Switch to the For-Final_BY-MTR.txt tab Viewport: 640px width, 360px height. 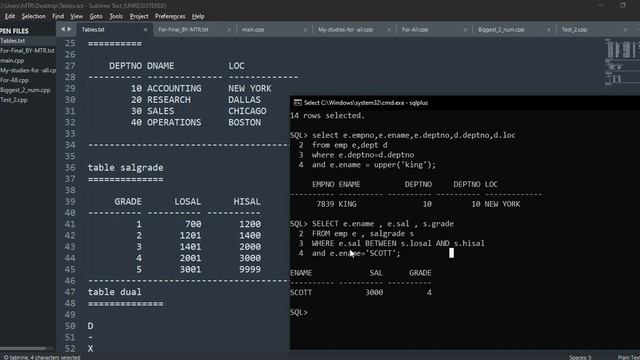(x=183, y=29)
